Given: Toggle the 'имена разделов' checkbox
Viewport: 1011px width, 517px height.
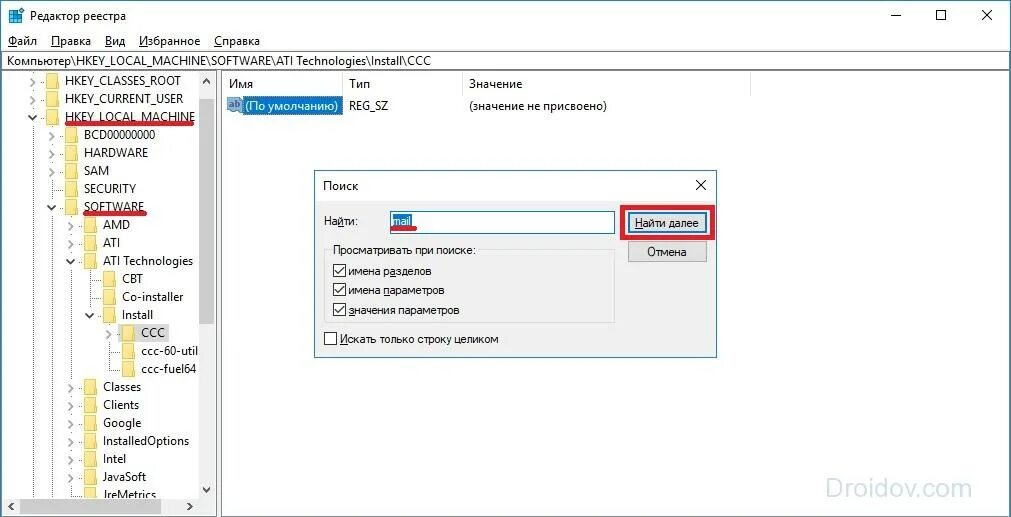Looking at the screenshot, I should point(339,271).
